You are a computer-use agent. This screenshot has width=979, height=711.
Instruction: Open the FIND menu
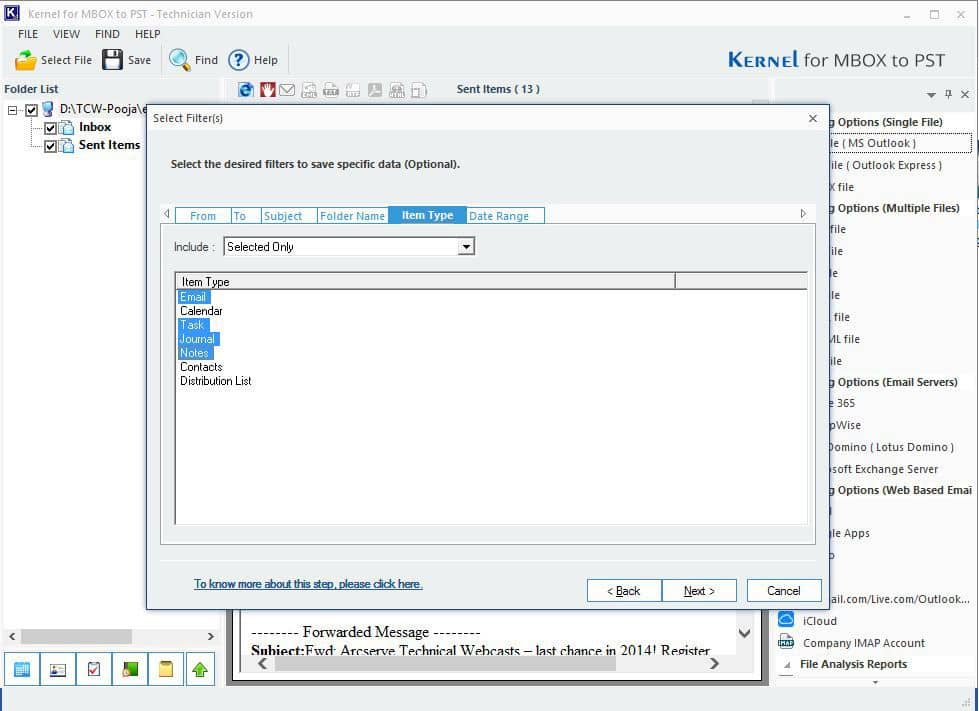[107, 34]
